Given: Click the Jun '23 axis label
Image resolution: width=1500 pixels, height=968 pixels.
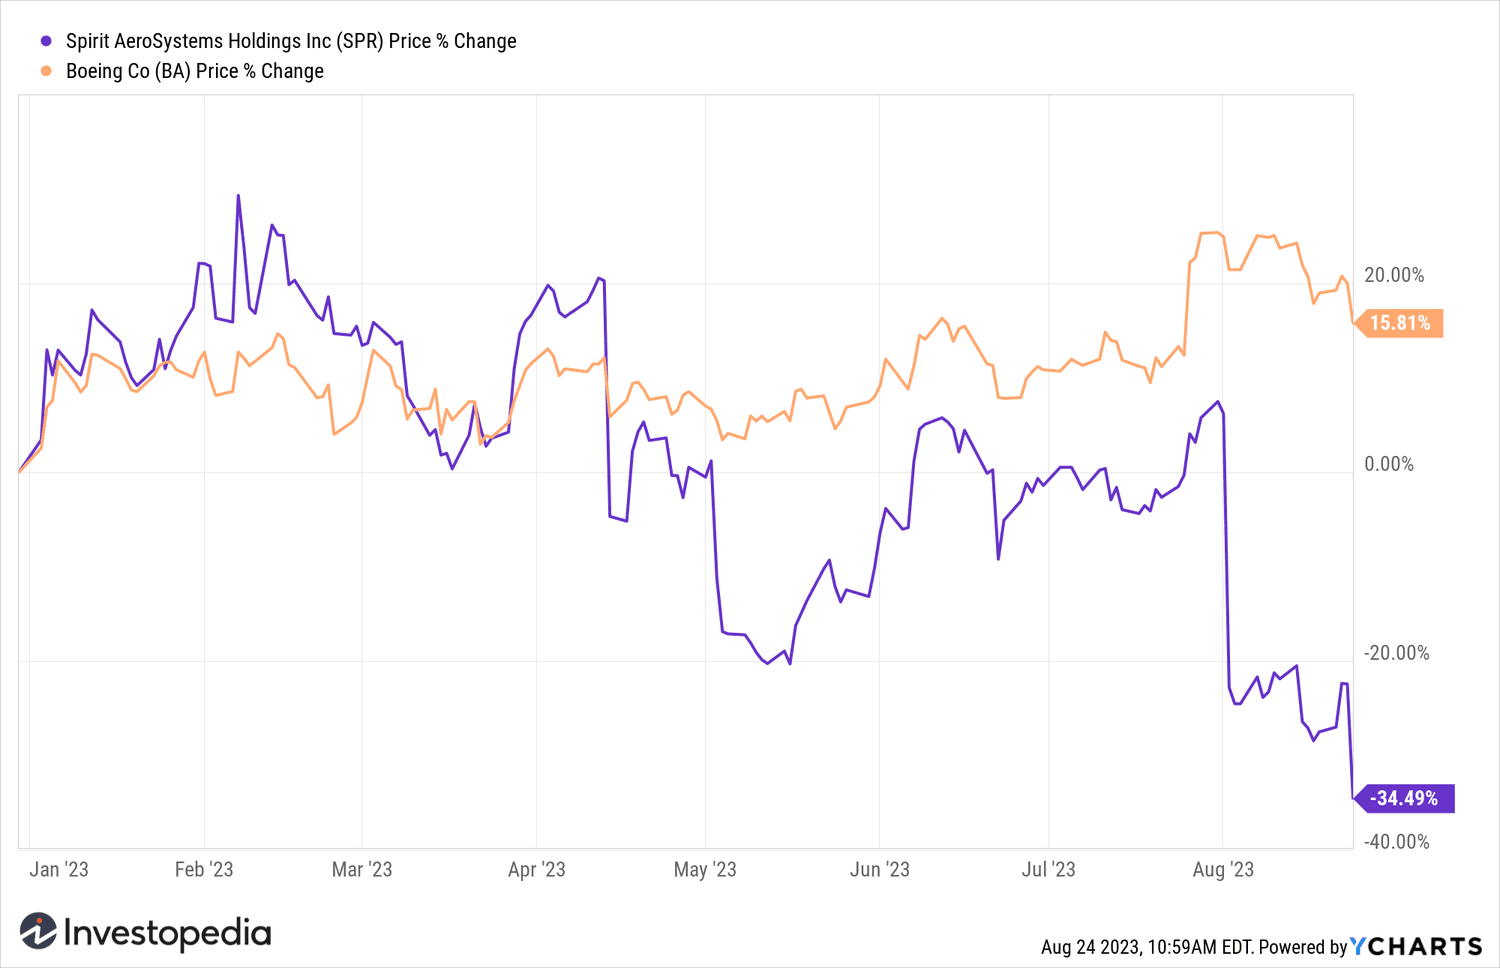Looking at the screenshot, I should point(880,869).
